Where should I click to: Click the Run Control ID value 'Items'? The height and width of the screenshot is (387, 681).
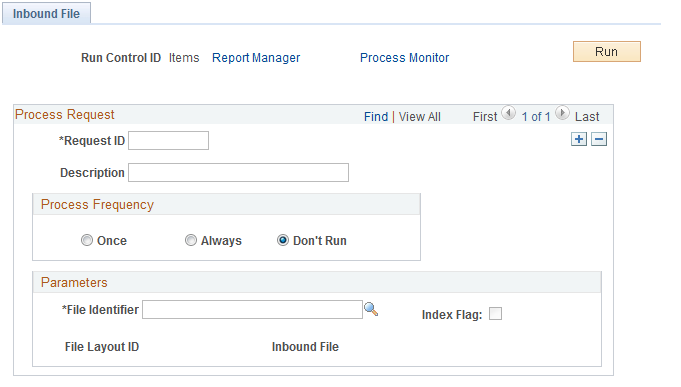tap(184, 58)
